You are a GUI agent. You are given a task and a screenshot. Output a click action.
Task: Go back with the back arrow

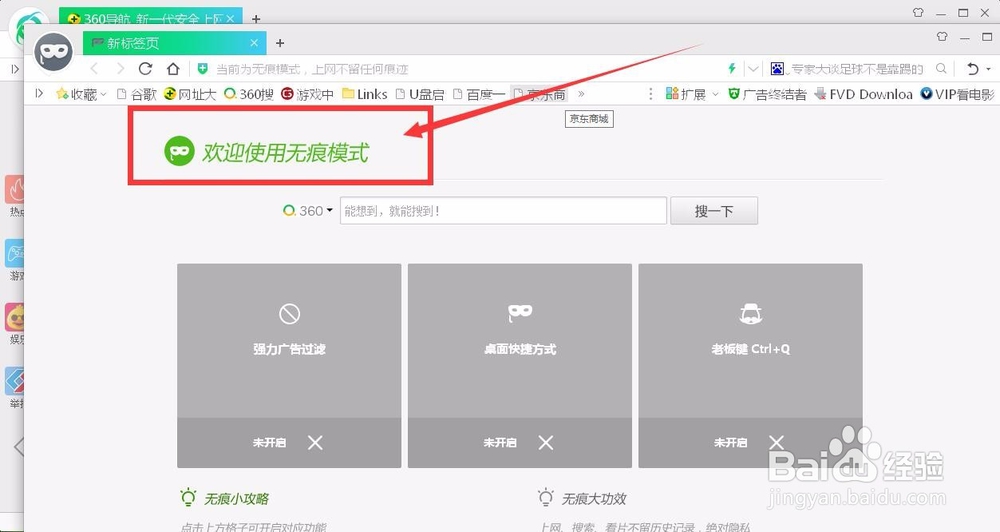point(94,68)
